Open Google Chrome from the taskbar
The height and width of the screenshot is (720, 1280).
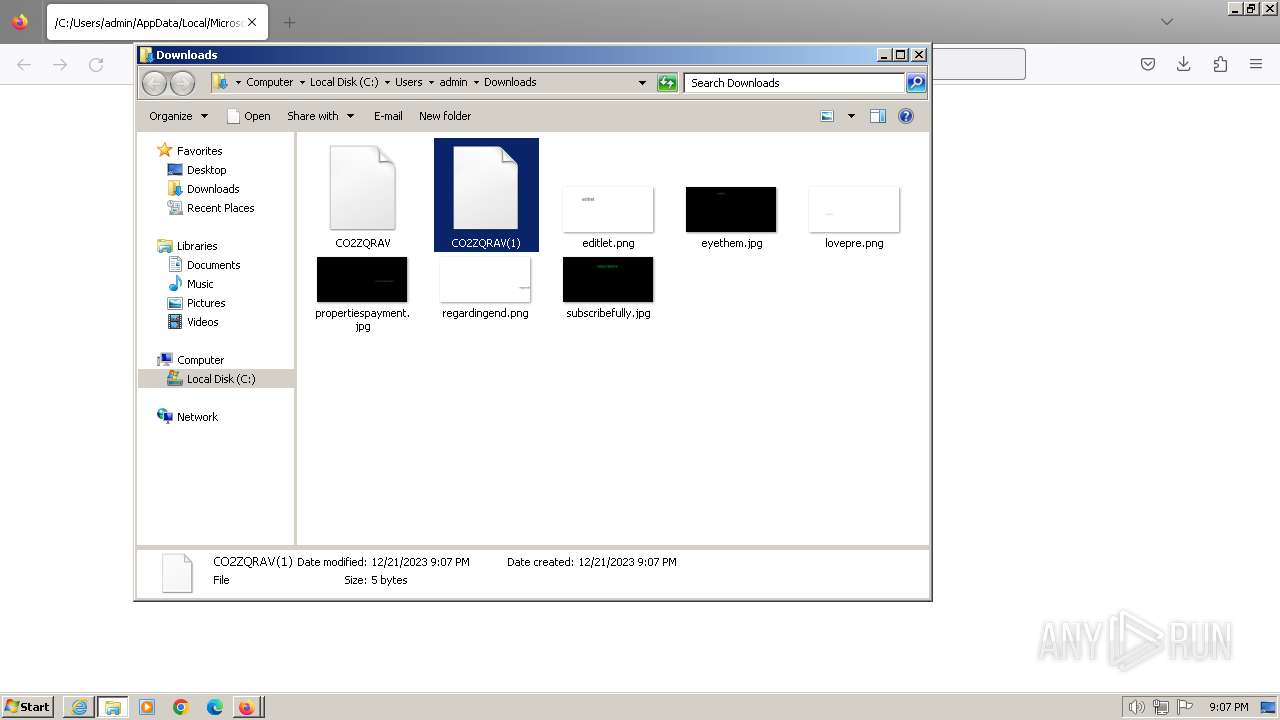tap(181, 707)
